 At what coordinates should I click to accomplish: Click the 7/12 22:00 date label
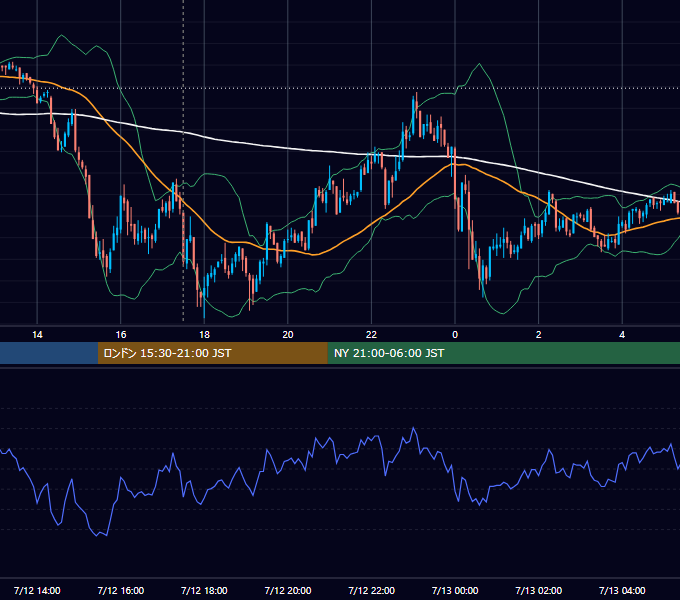[372, 590]
